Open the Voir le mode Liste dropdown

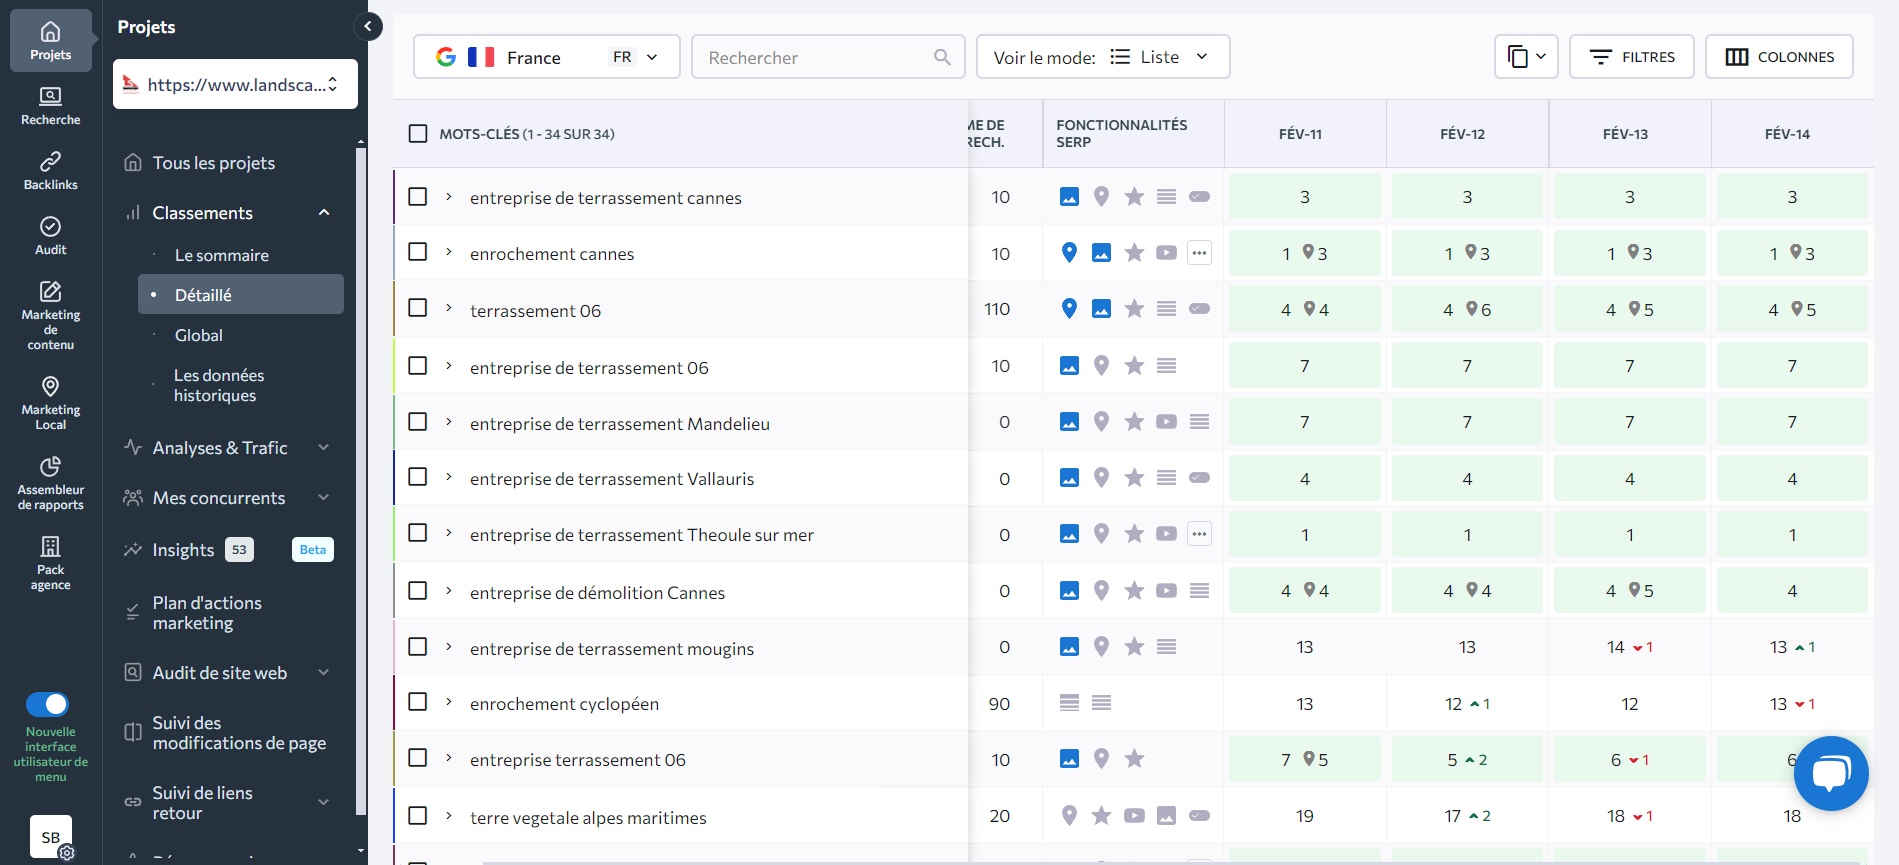click(1102, 57)
